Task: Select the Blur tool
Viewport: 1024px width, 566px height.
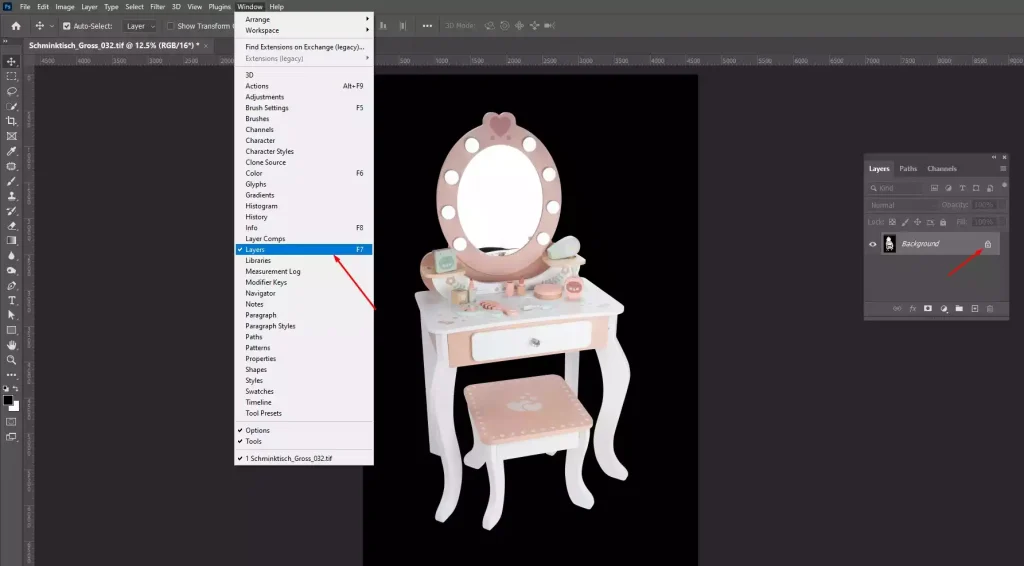Action: [x=11, y=256]
